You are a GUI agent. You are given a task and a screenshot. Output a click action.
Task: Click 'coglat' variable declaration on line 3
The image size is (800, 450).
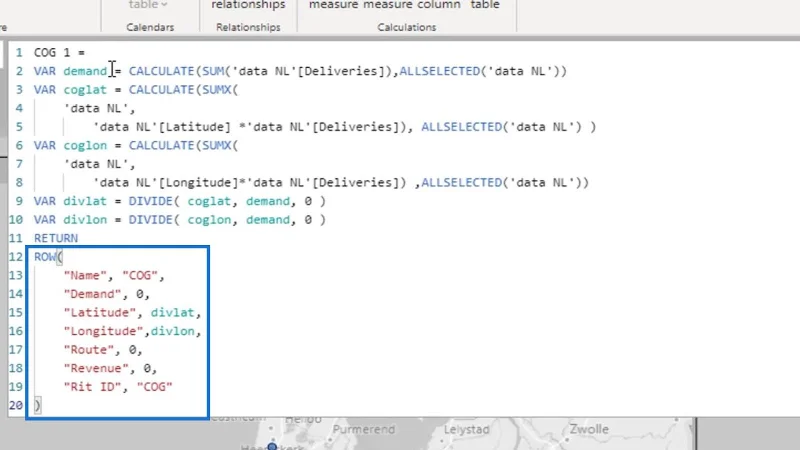[85, 90]
